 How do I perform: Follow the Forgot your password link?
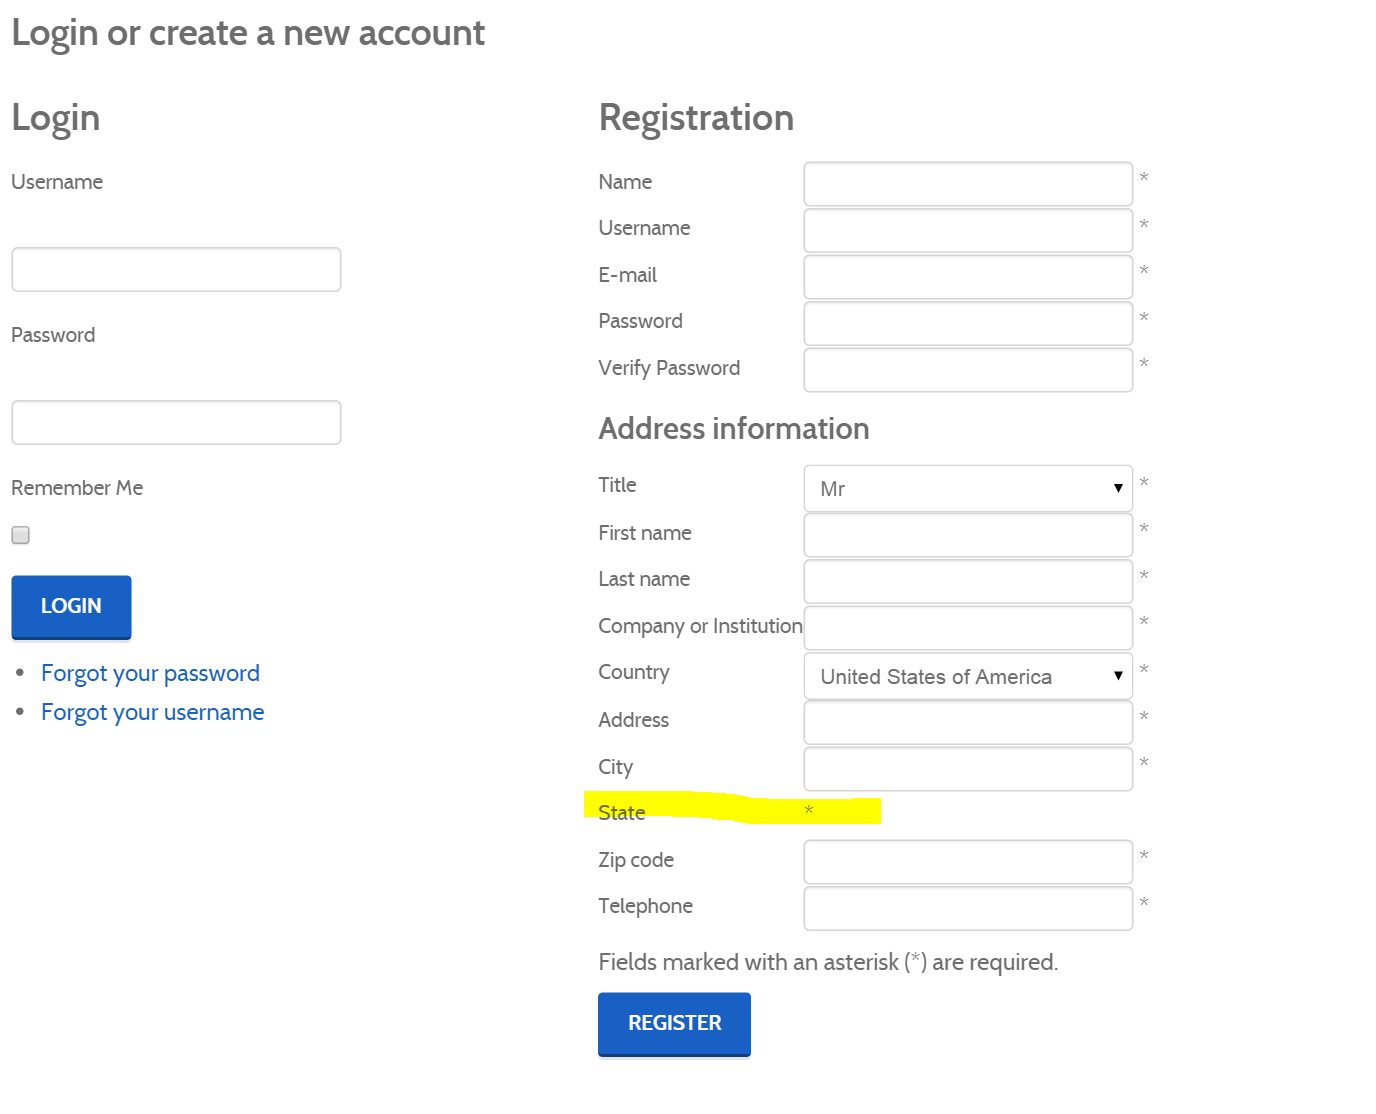pyautogui.click(x=150, y=673)
